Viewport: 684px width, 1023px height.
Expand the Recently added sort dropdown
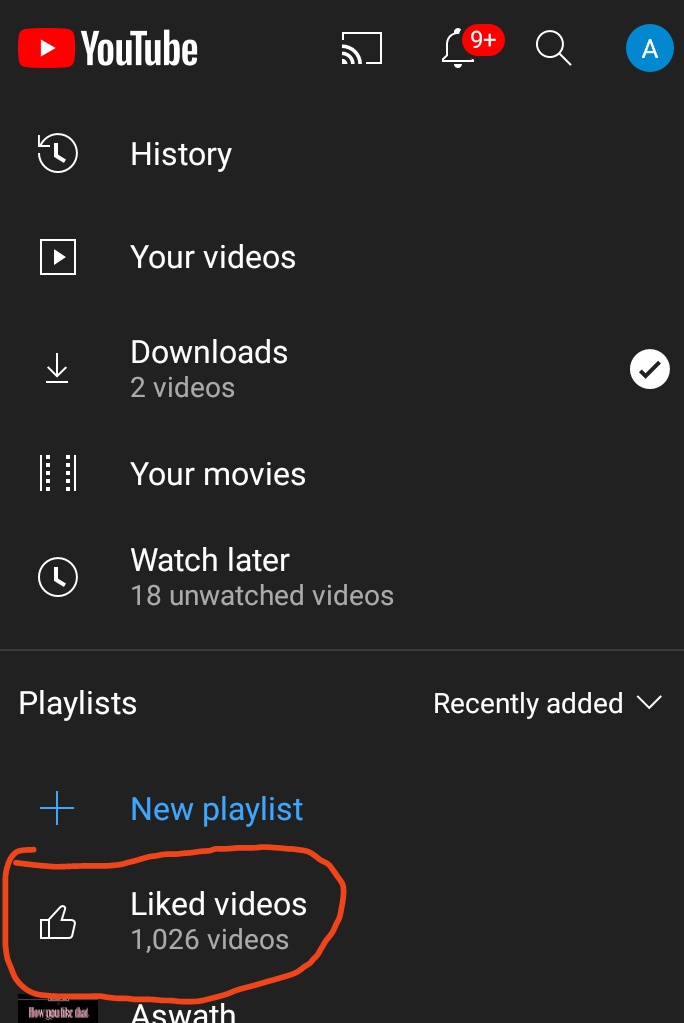pos(548,703)
